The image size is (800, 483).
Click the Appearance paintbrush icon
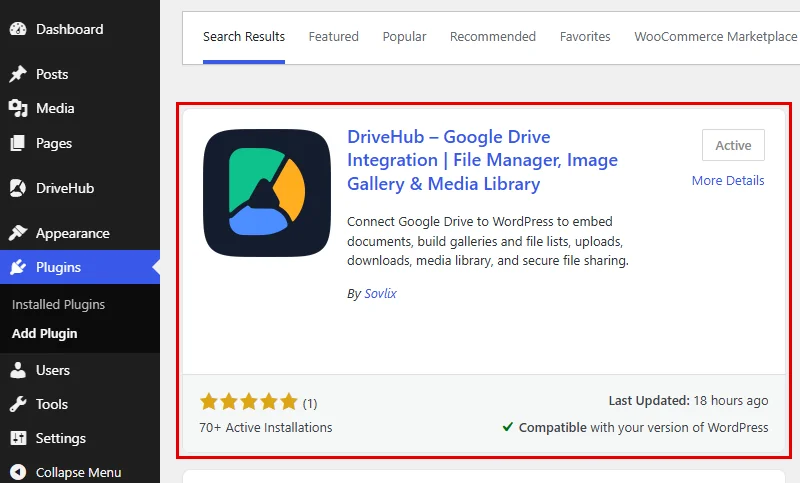point(18,233)
